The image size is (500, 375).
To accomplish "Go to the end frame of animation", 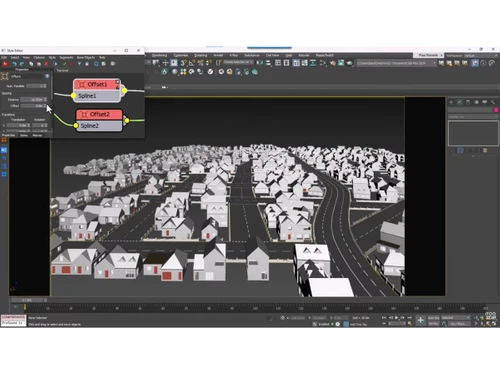I will pos(409,318).
